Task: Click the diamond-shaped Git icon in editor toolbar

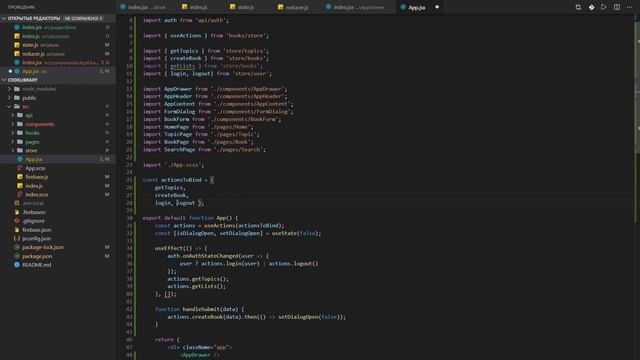Action: pos(591,7)
